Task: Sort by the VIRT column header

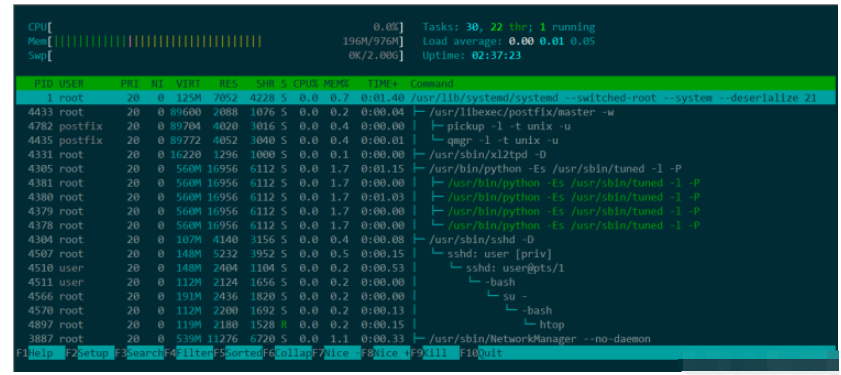Action: tap(188, 84)
